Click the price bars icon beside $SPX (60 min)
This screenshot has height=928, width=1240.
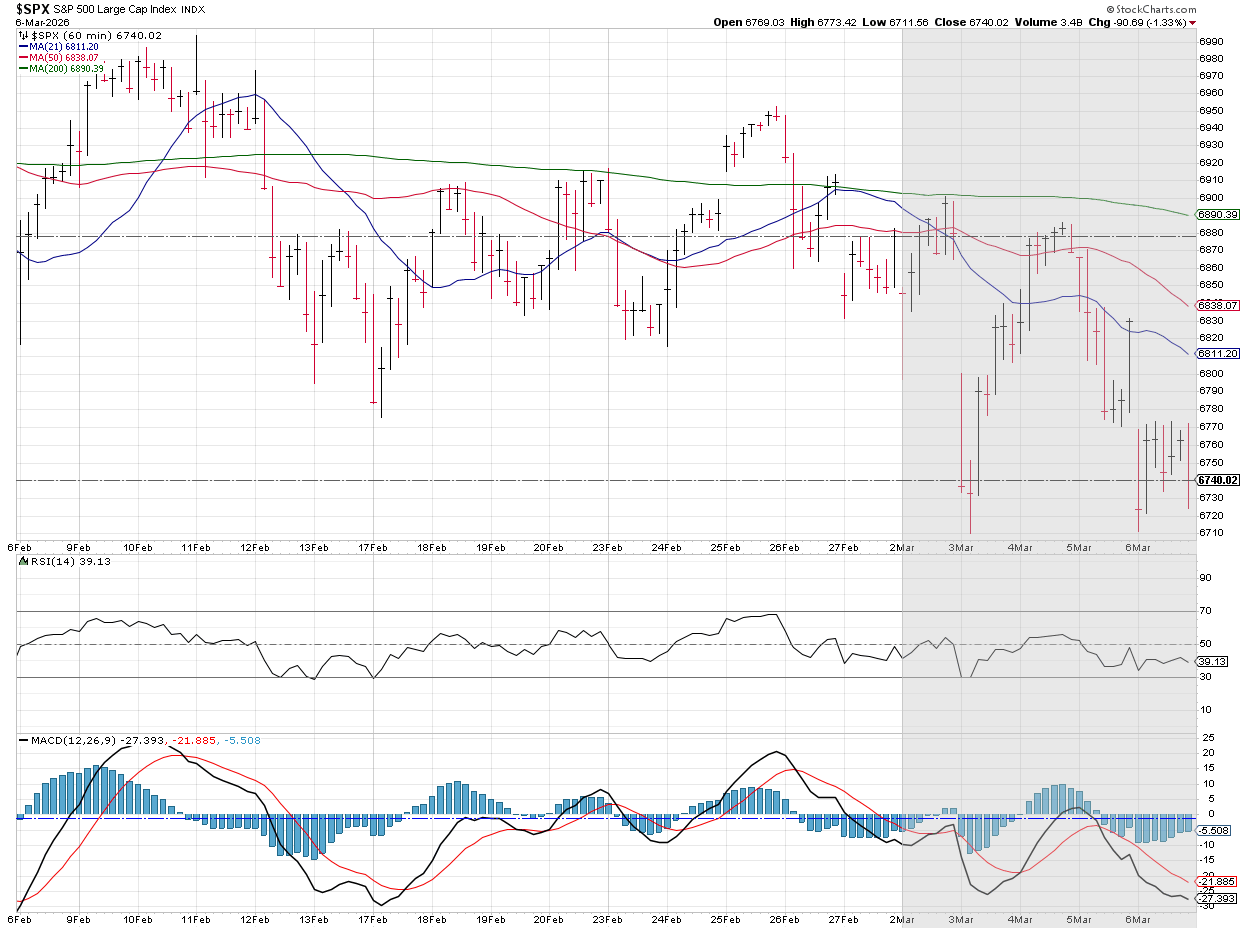(x=23, y=35)
